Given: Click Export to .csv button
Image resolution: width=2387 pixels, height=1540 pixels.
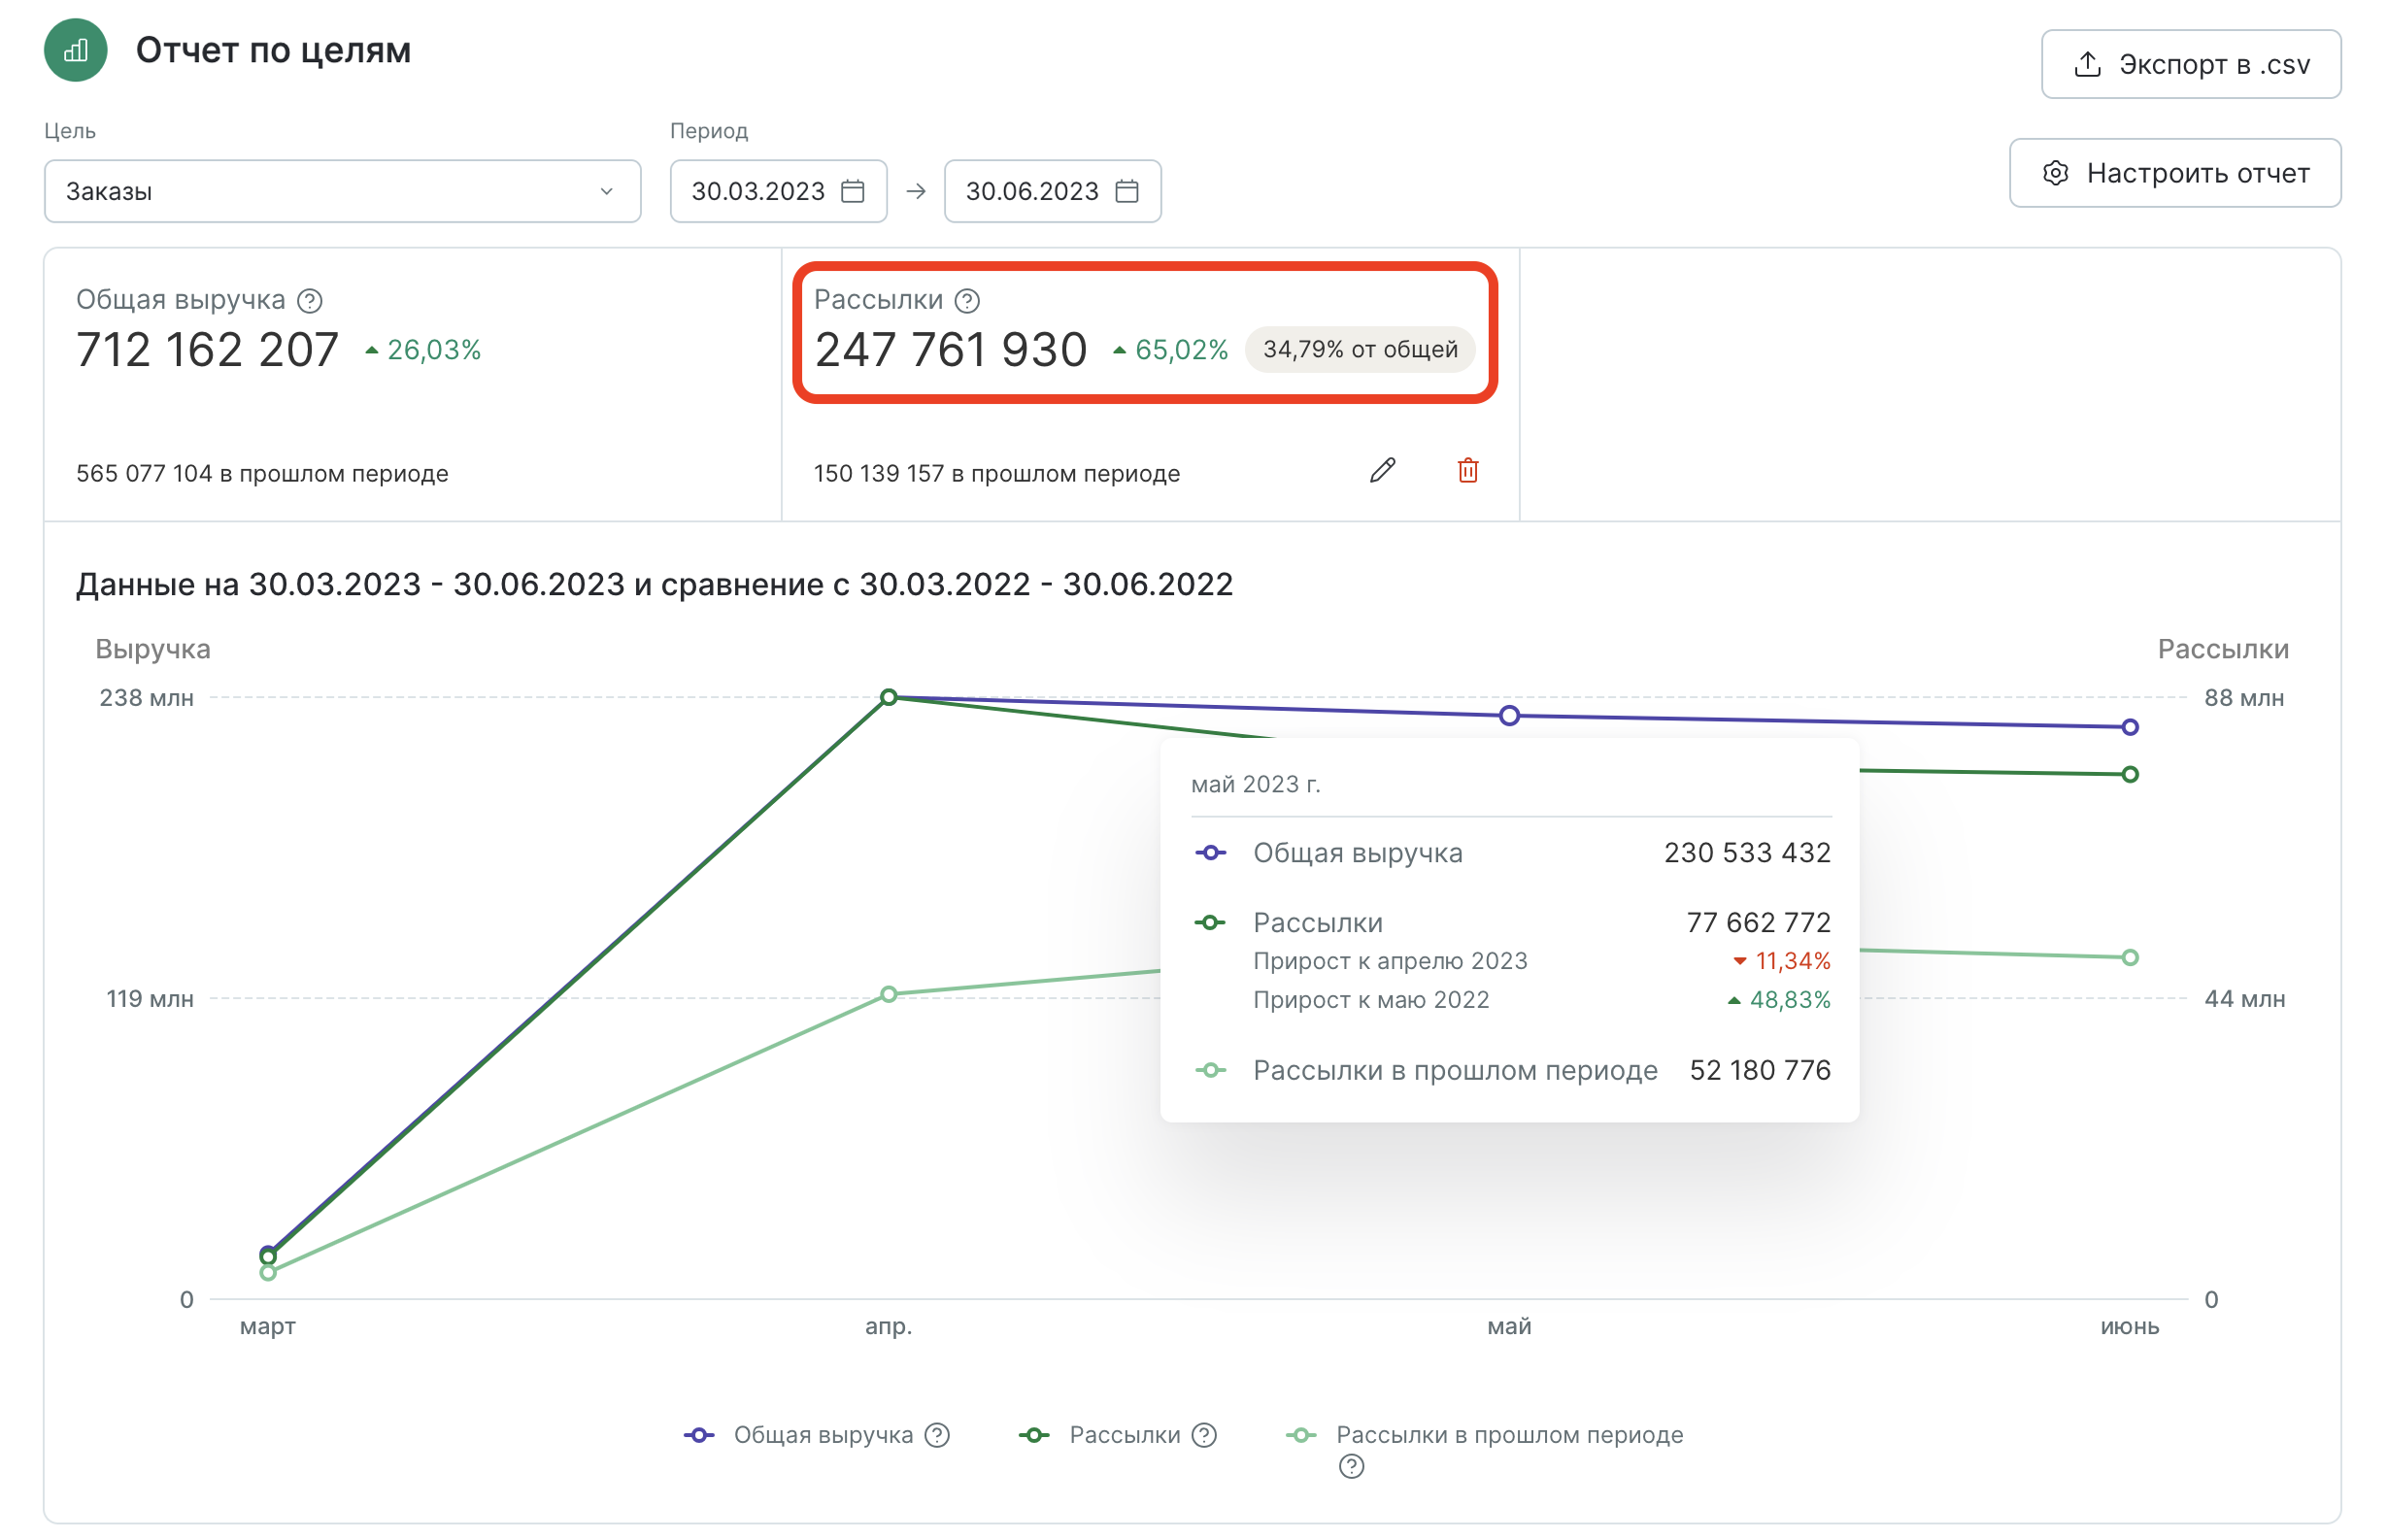Looking at the screenshot, I should 2190,64.
